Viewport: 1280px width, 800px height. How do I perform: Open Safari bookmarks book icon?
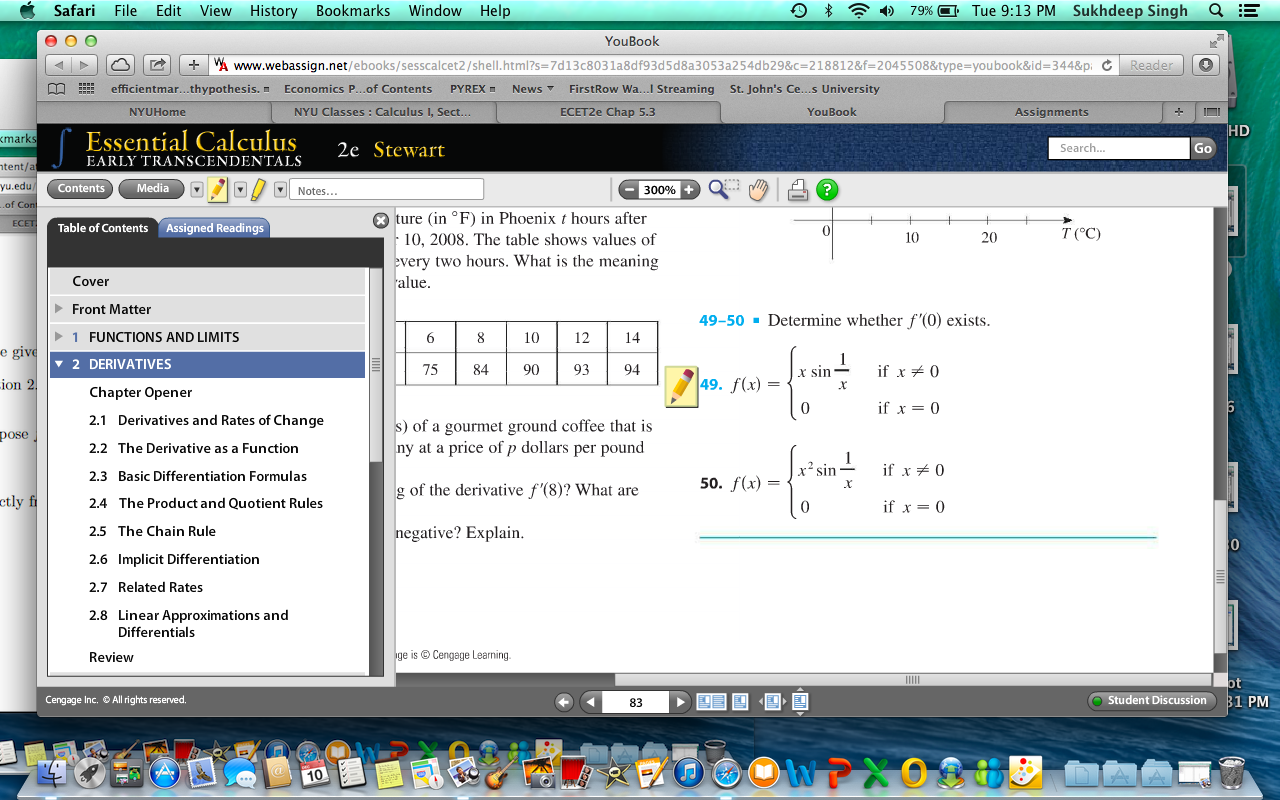coord(57,89)
